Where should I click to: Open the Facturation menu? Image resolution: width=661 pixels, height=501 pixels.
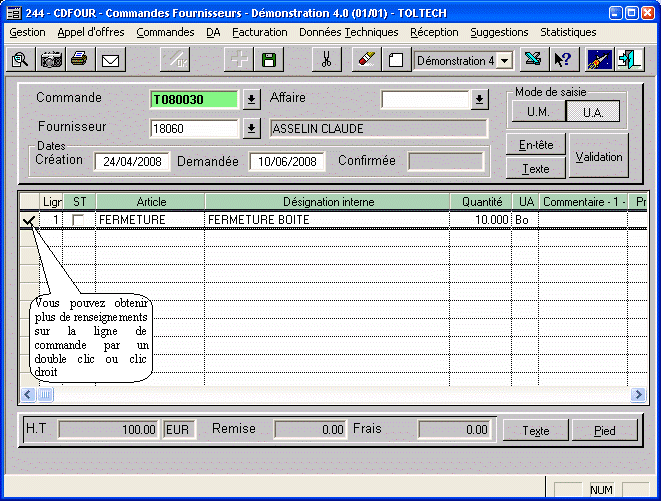click(x=260, y=32)
